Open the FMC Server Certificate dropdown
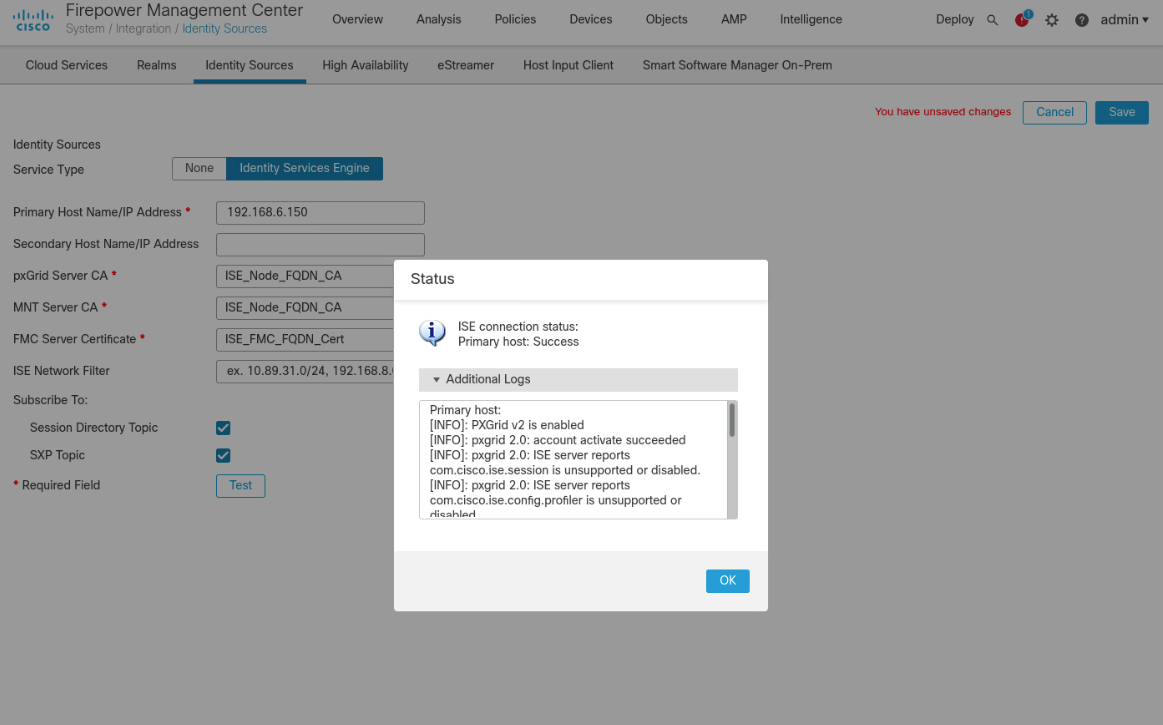 pyautogui.click(x=305, y=339)
